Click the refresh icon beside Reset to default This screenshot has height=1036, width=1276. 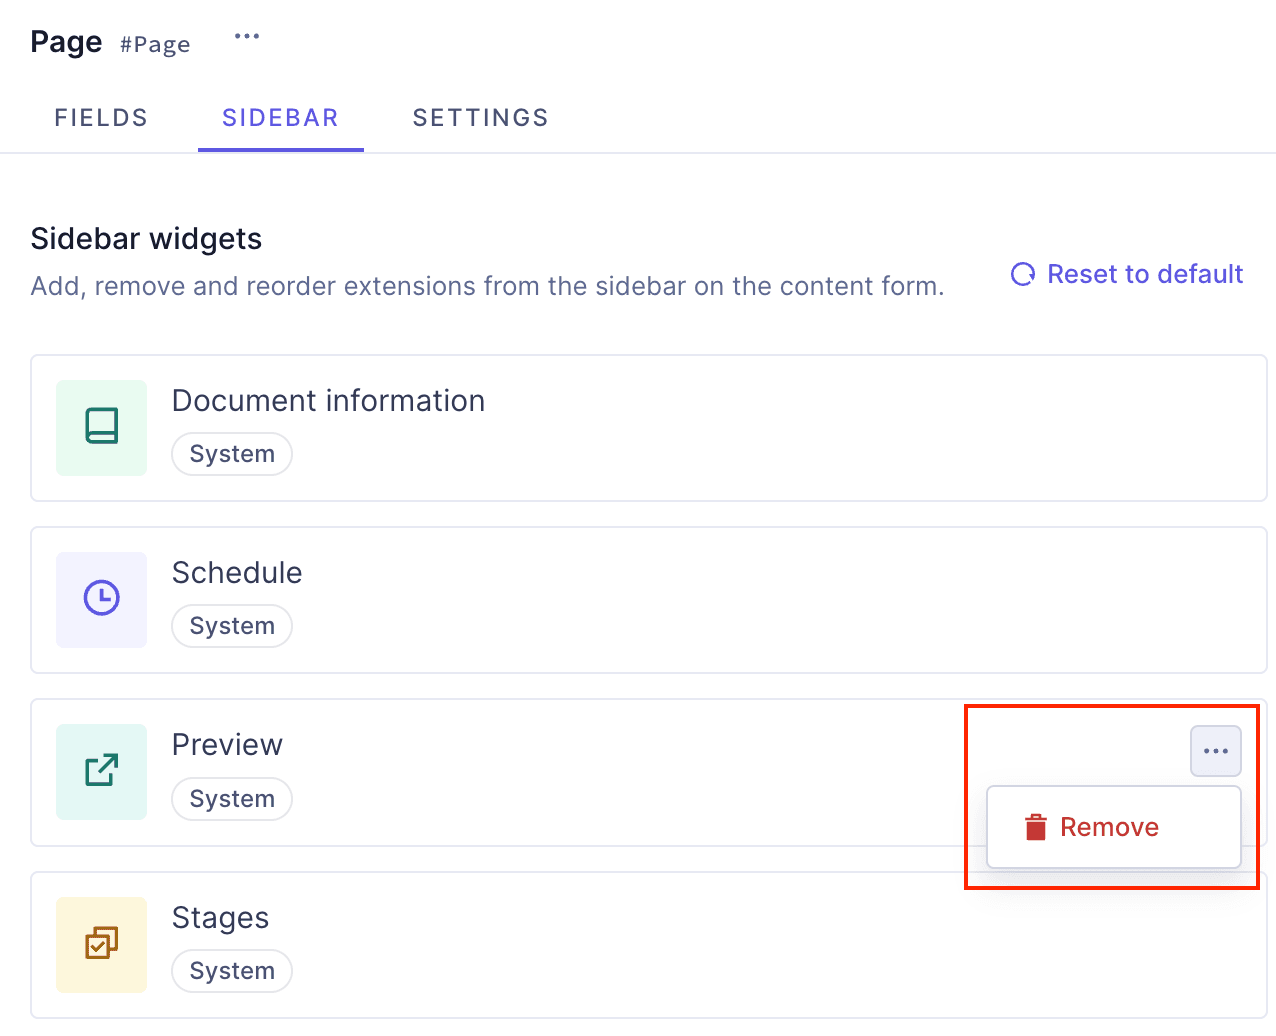point(1022,273)
